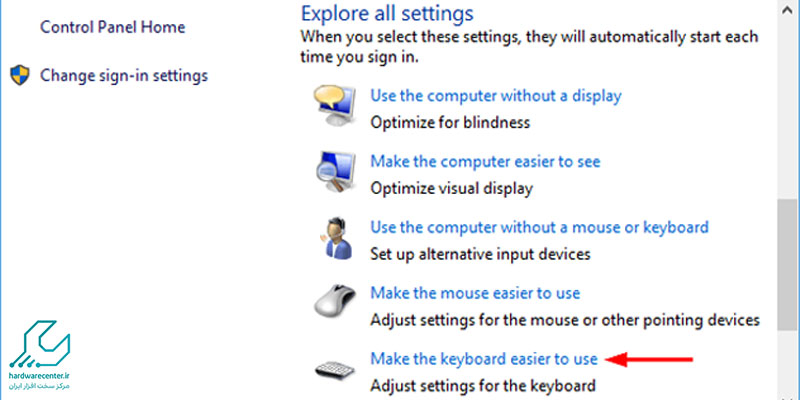Click the person with headset icon
Screen dimensions: 800x400
[x=336, y=239]
